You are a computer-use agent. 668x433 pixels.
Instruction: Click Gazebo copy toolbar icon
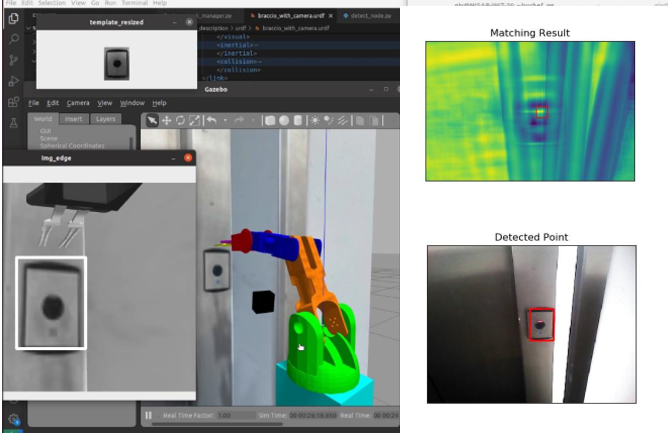coord(360,121)
